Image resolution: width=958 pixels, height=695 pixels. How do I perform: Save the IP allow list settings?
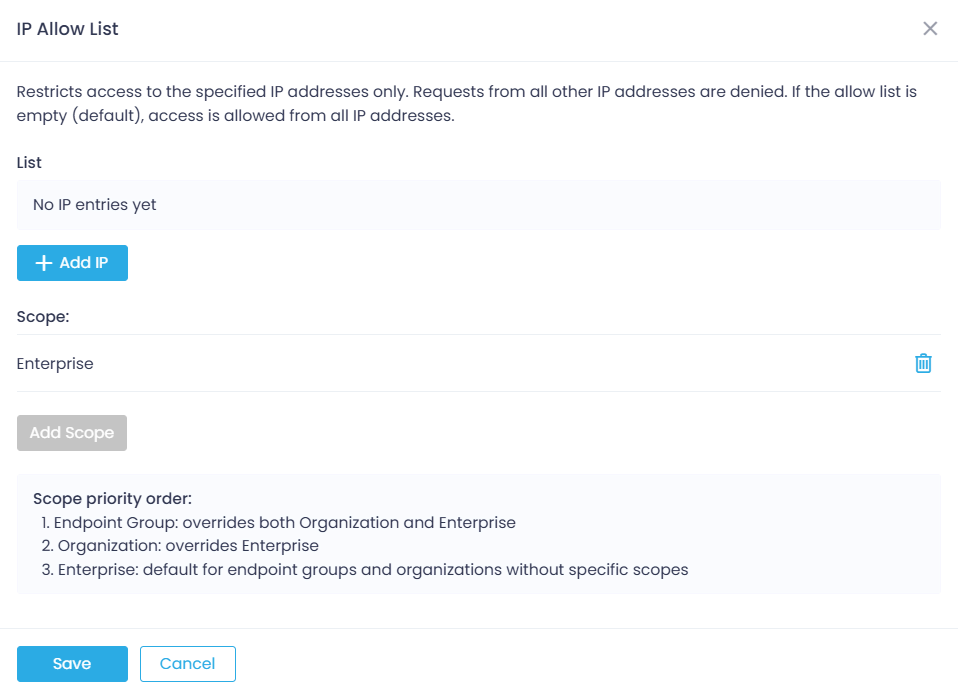pos(71,663)
